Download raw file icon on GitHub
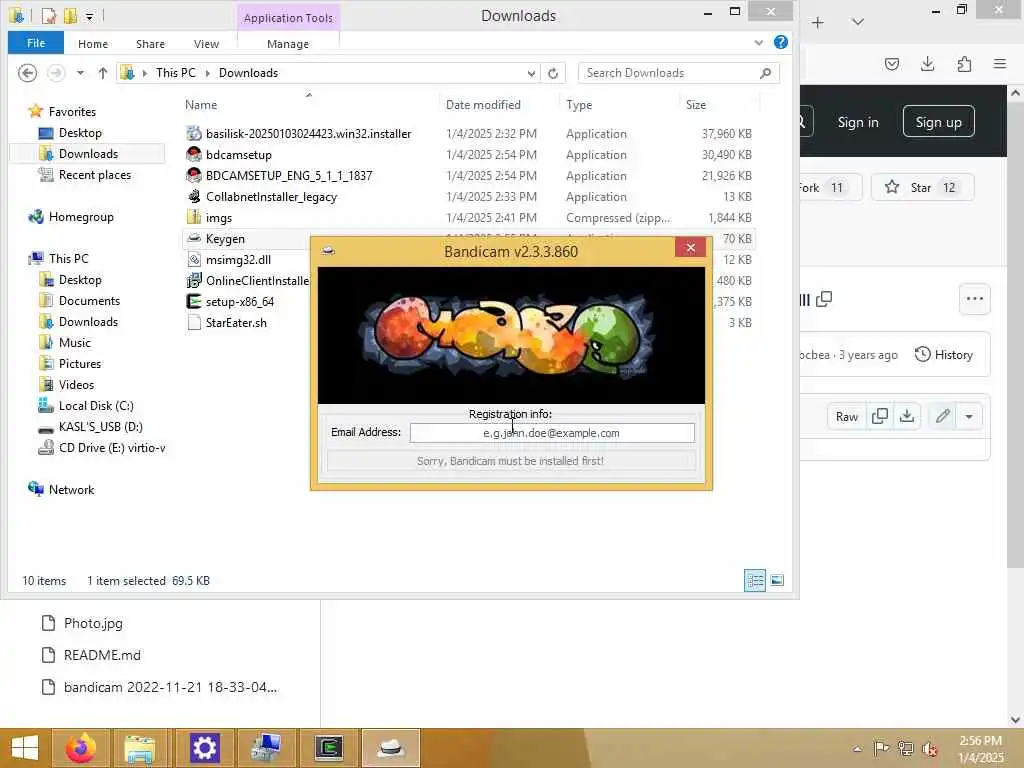Image resolution: width=1024 pixels, height=768 pixels. tap(907, 416)
